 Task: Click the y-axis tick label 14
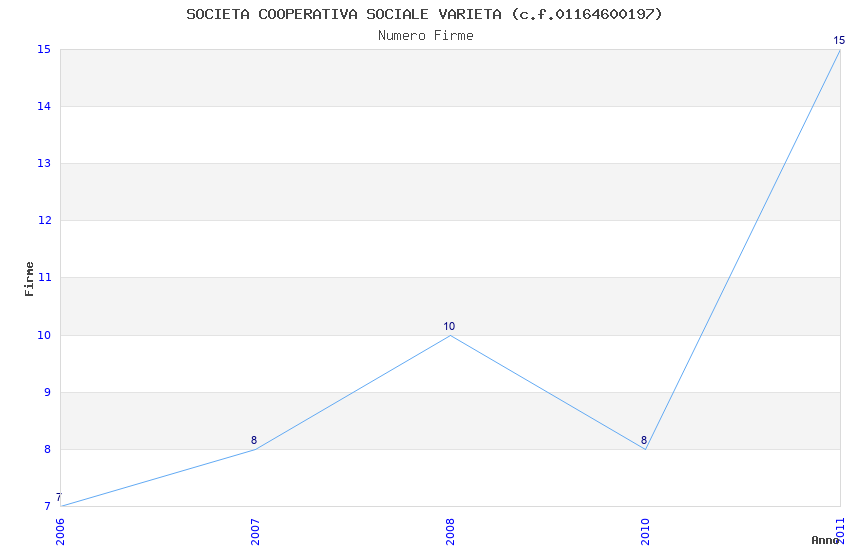pos(44,106)
